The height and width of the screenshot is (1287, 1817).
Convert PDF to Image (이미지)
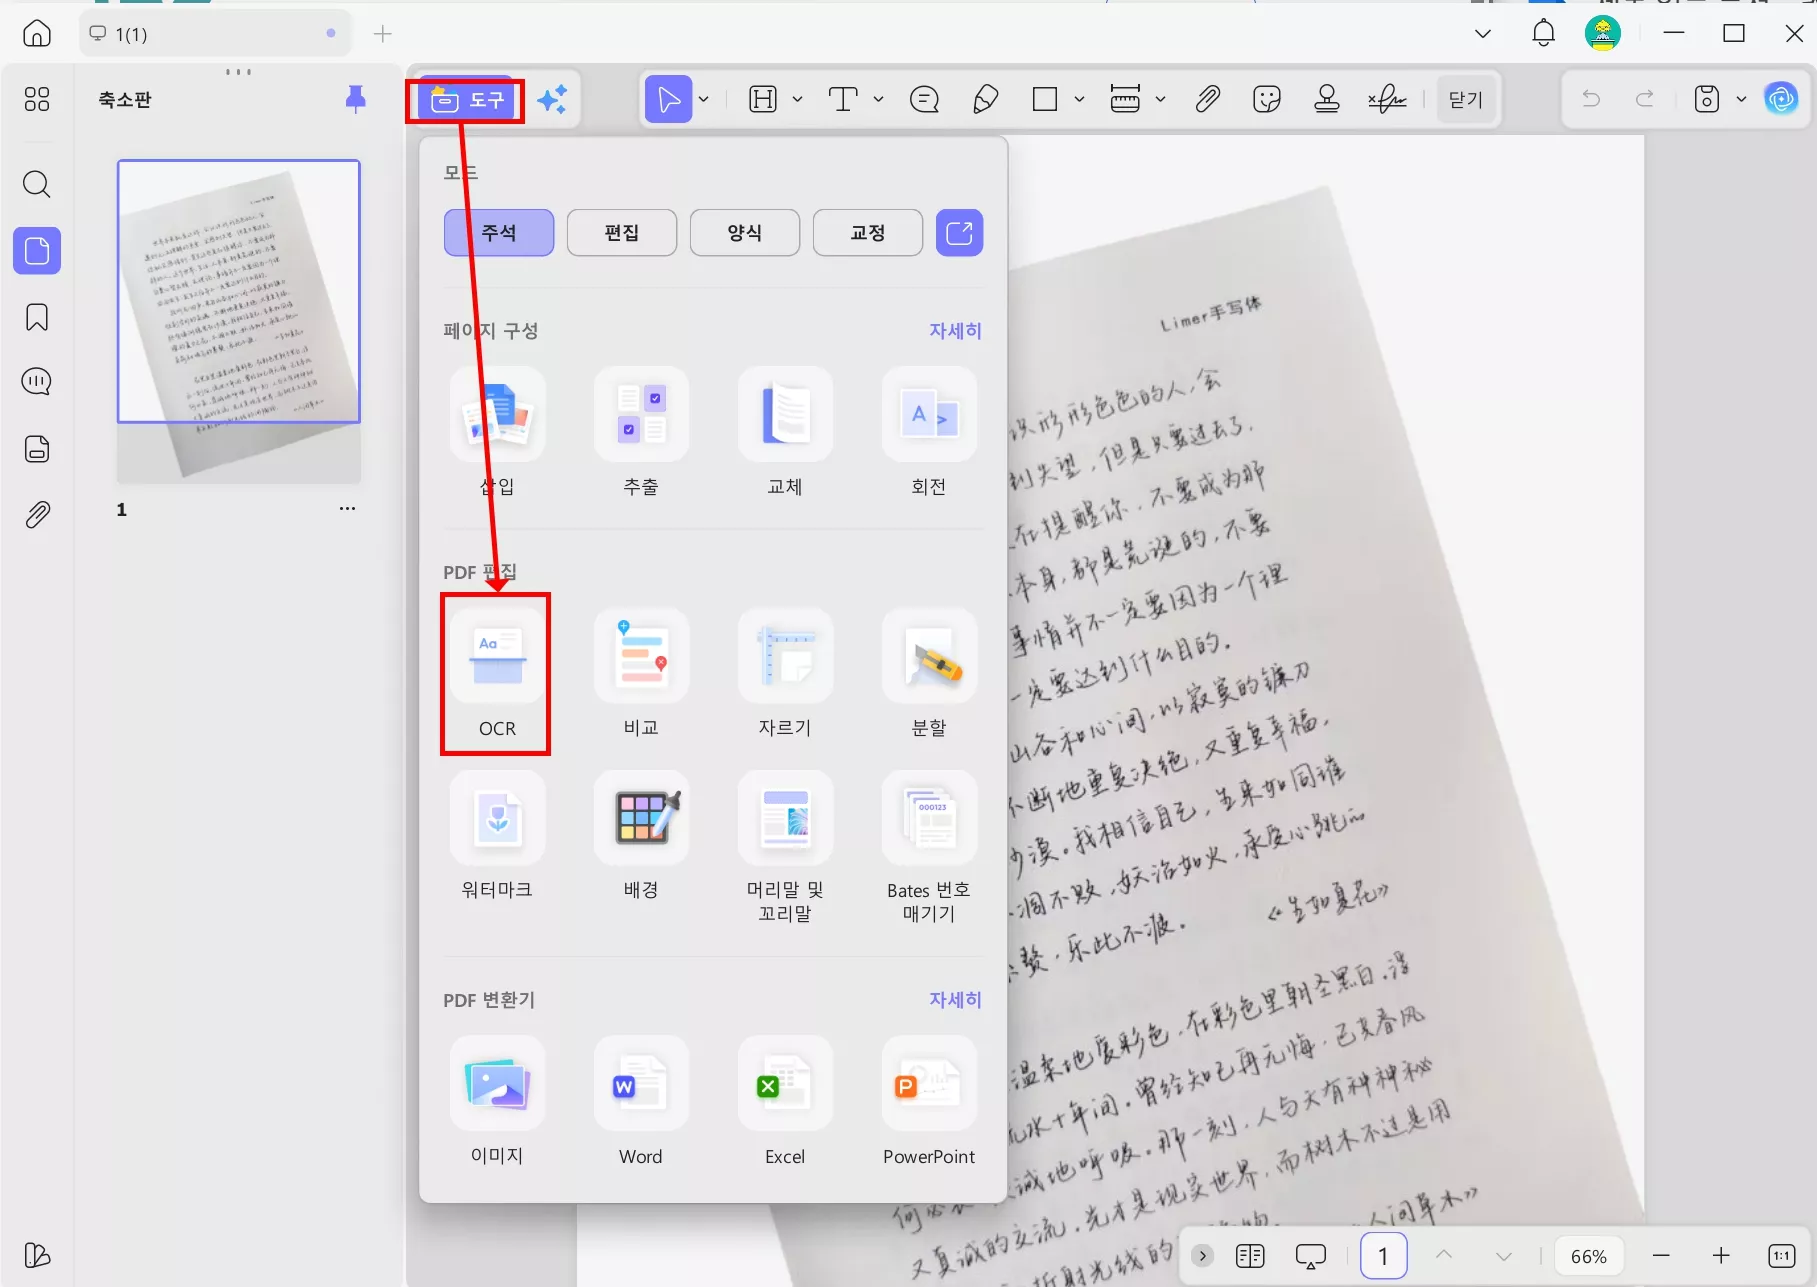(x=497, y=1102)
